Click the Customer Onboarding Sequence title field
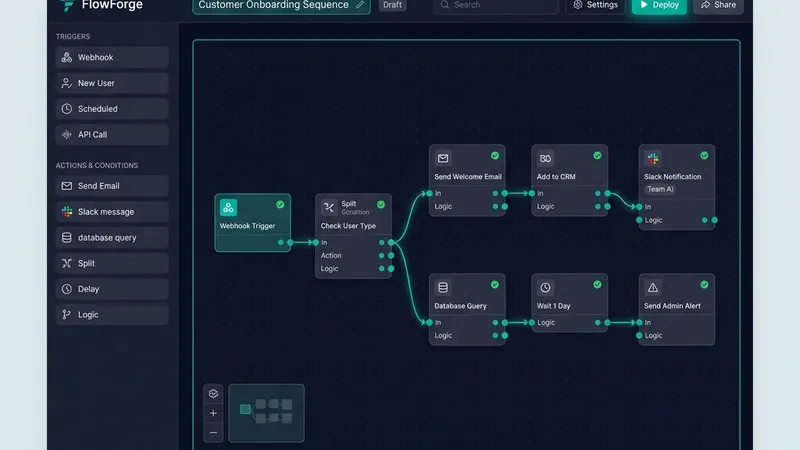The width and height of the screenshot is (800, 450). click(281, 5)
